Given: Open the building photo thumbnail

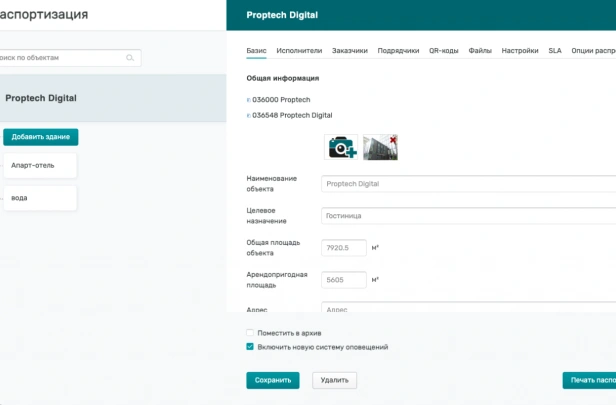Looking at the screenshot, I should 380,147.
